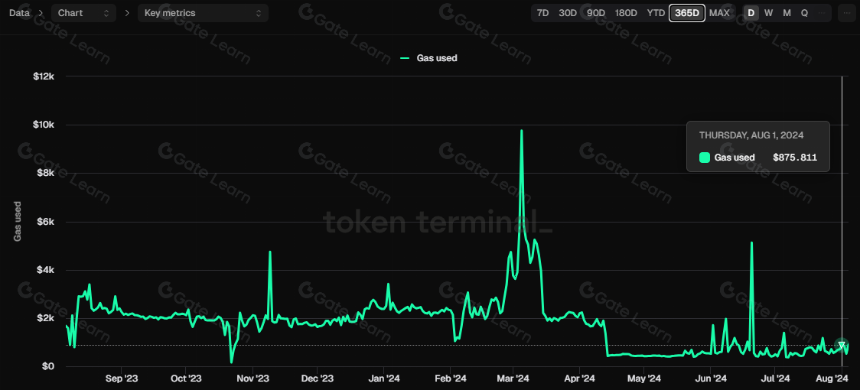The height and width of the screenshot is (390, 860).
Task: Select the 365D time range
Action: (x=687, y=13)
